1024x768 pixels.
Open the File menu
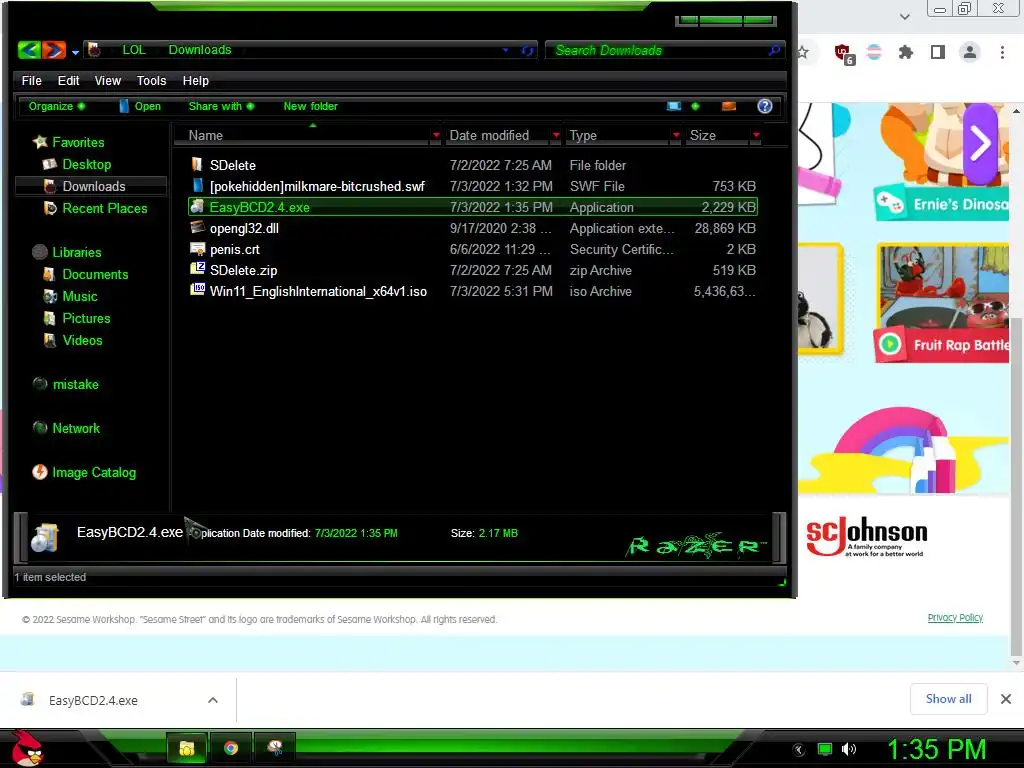pyautogui.click(x=31, y=80)
